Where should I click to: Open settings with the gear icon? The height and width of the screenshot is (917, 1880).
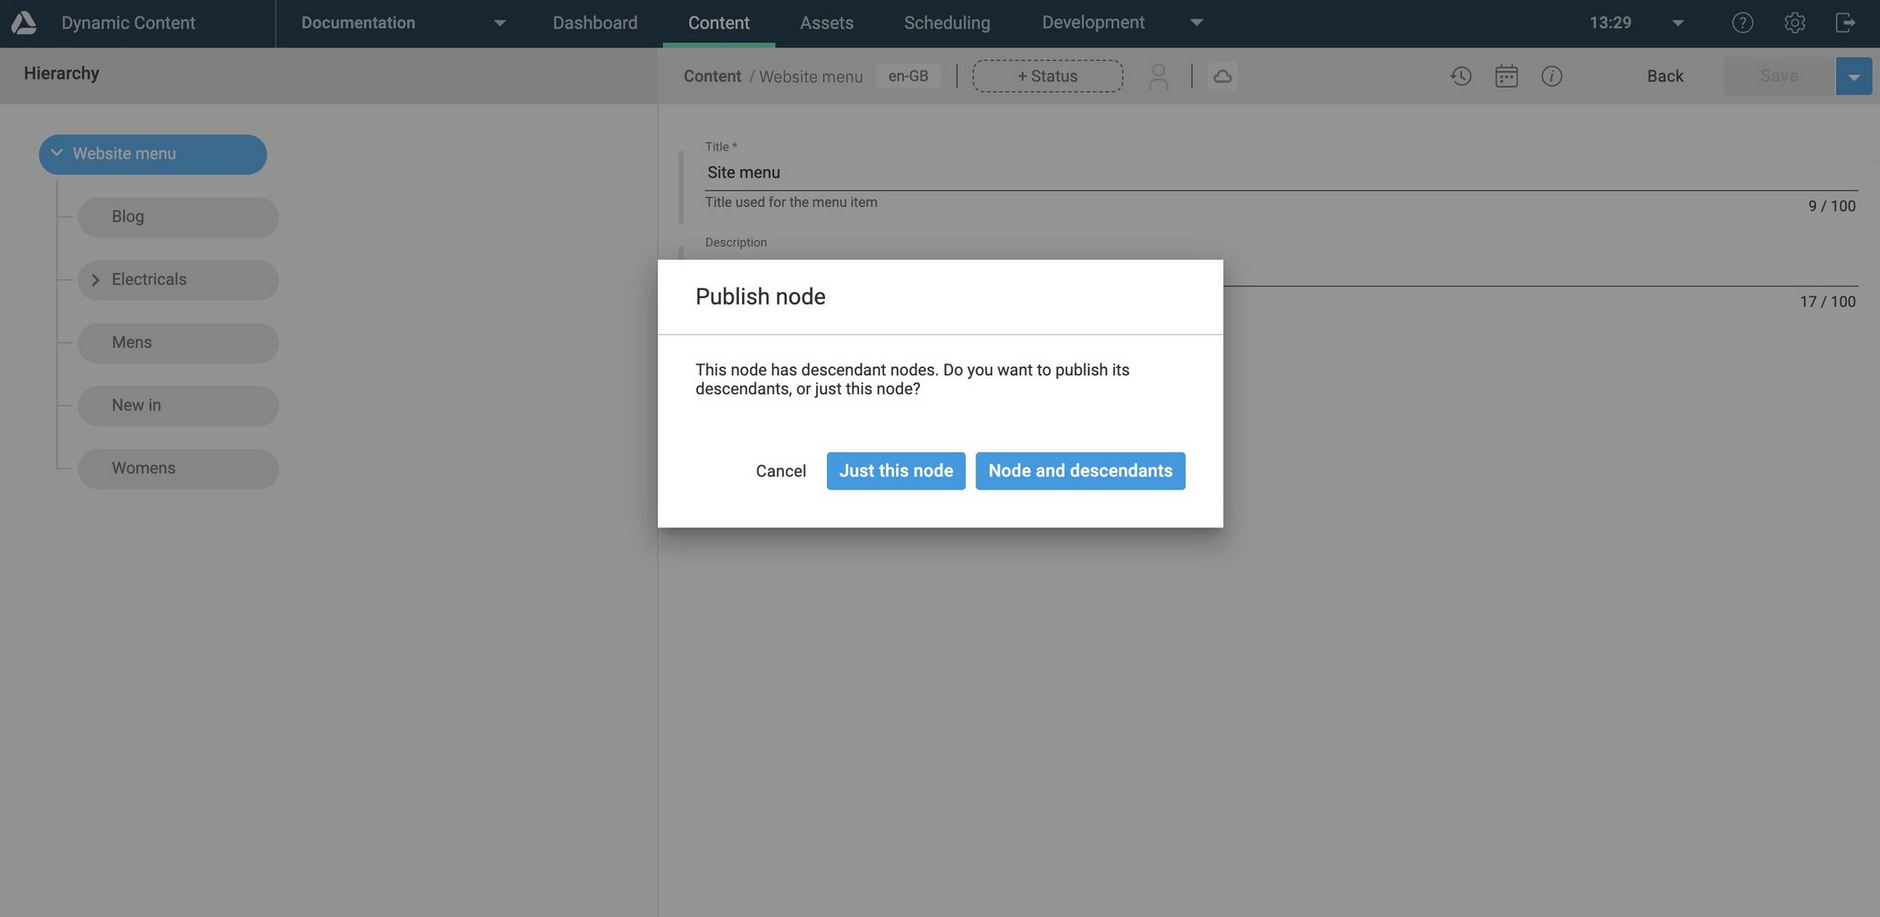click(x=1795, y=21)
